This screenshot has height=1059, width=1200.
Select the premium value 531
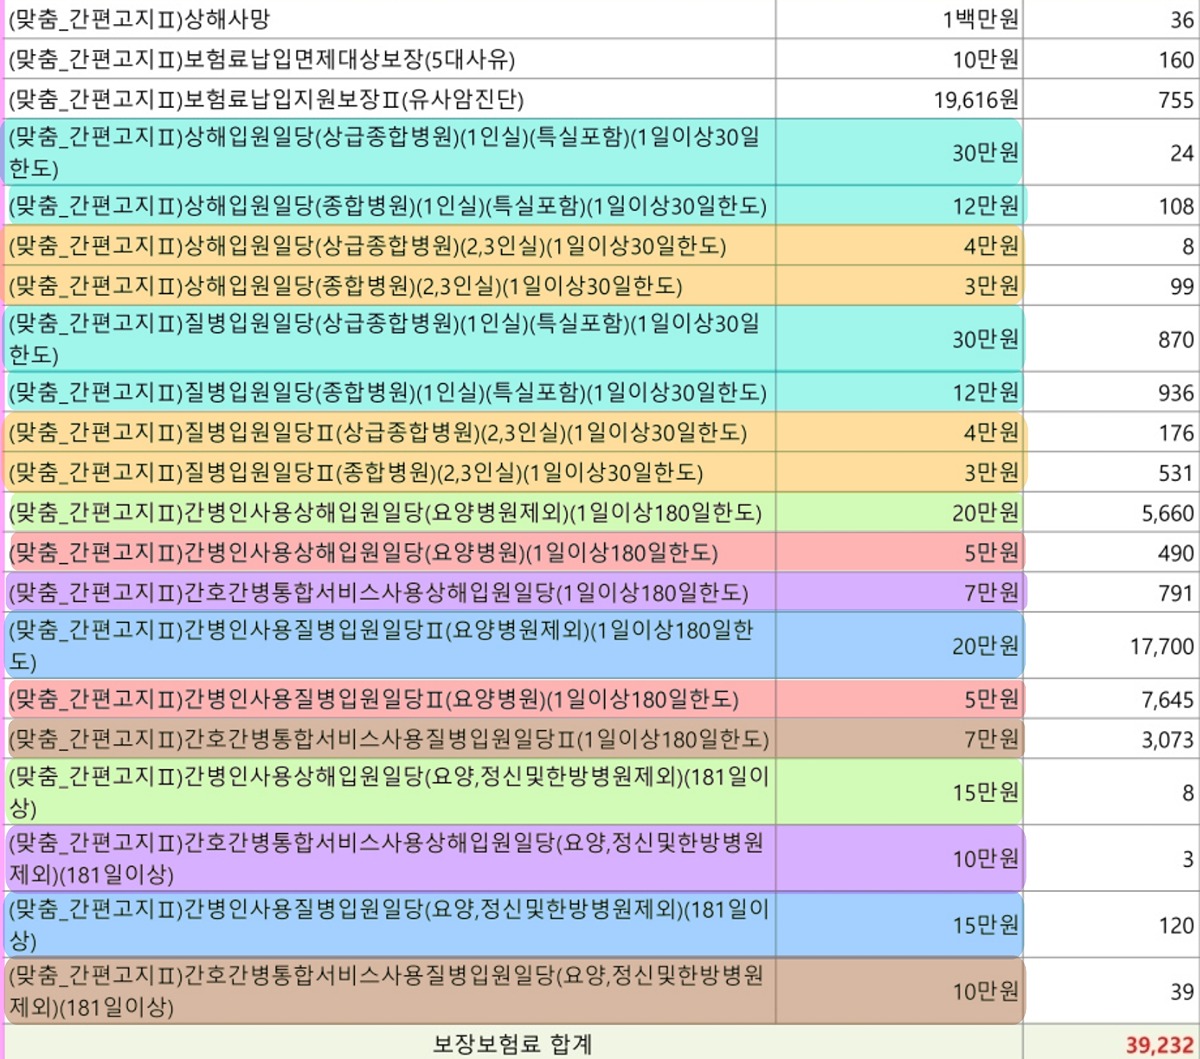point(1176,473)
